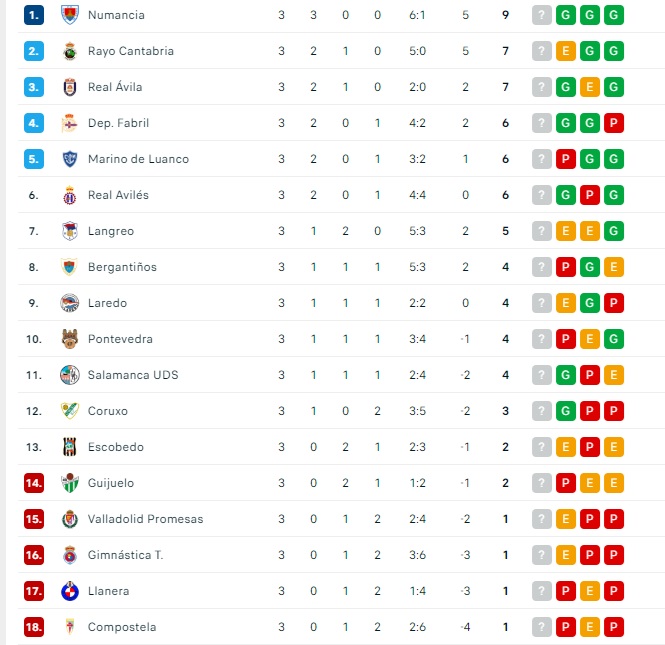Select the Compostela team name
The width and height of the screenshot is (665, 645).
[x=122, y=627]
